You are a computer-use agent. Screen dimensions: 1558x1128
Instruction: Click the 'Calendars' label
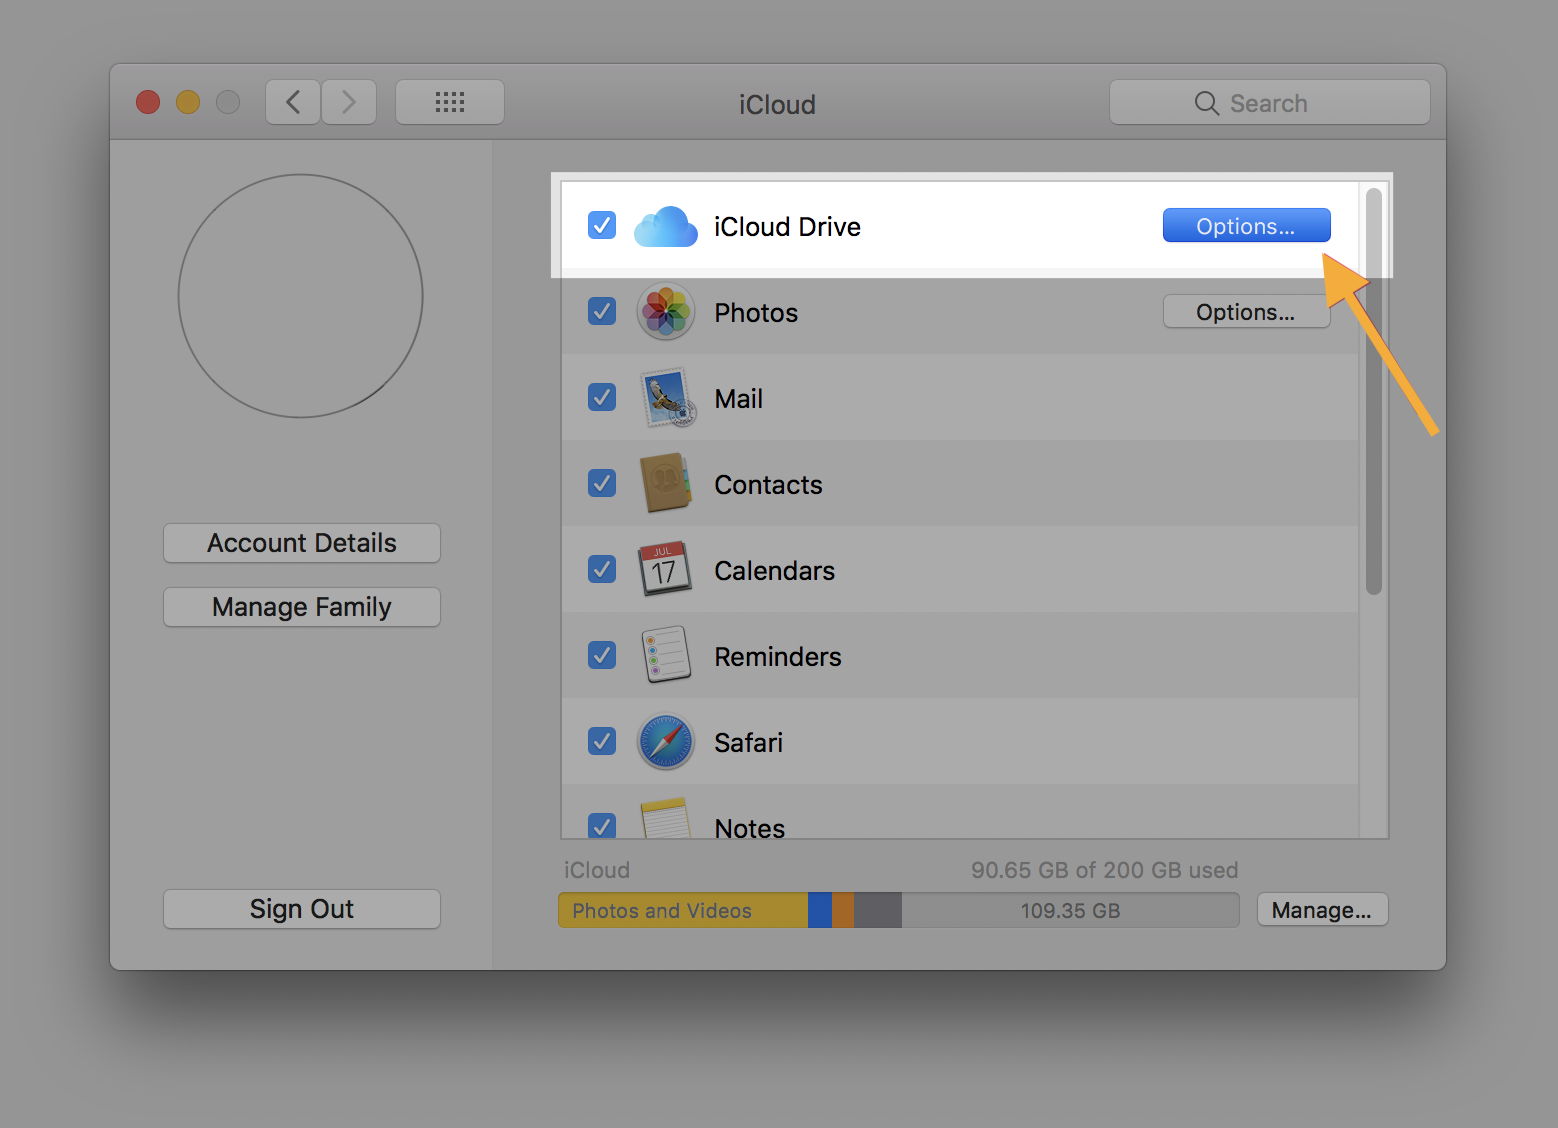pyautogui.click(x=775, y=571)
